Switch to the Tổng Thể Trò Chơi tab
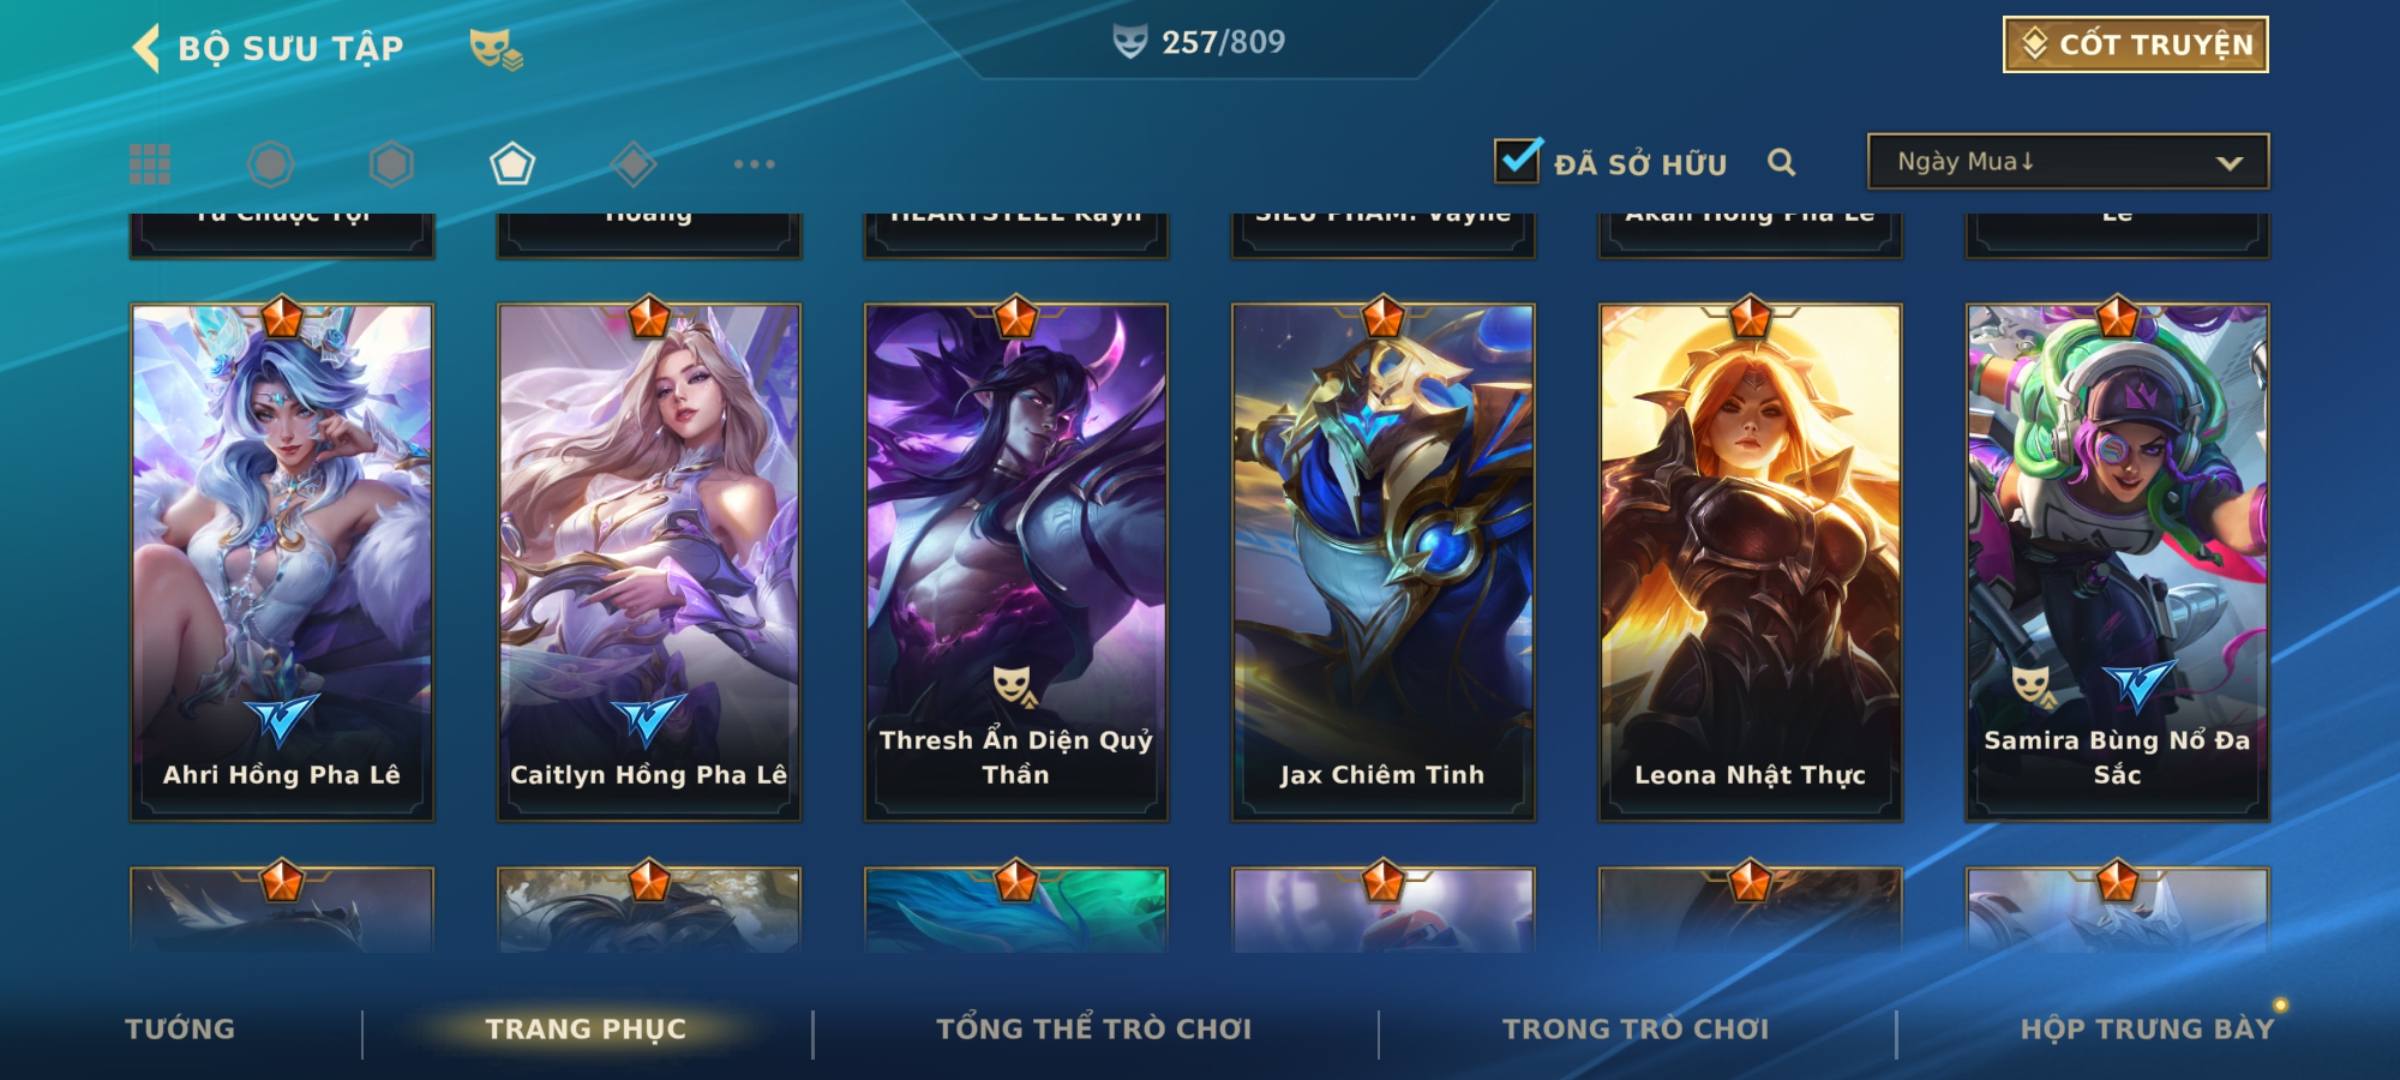2400x1080 pixels. (1094, 1029)
